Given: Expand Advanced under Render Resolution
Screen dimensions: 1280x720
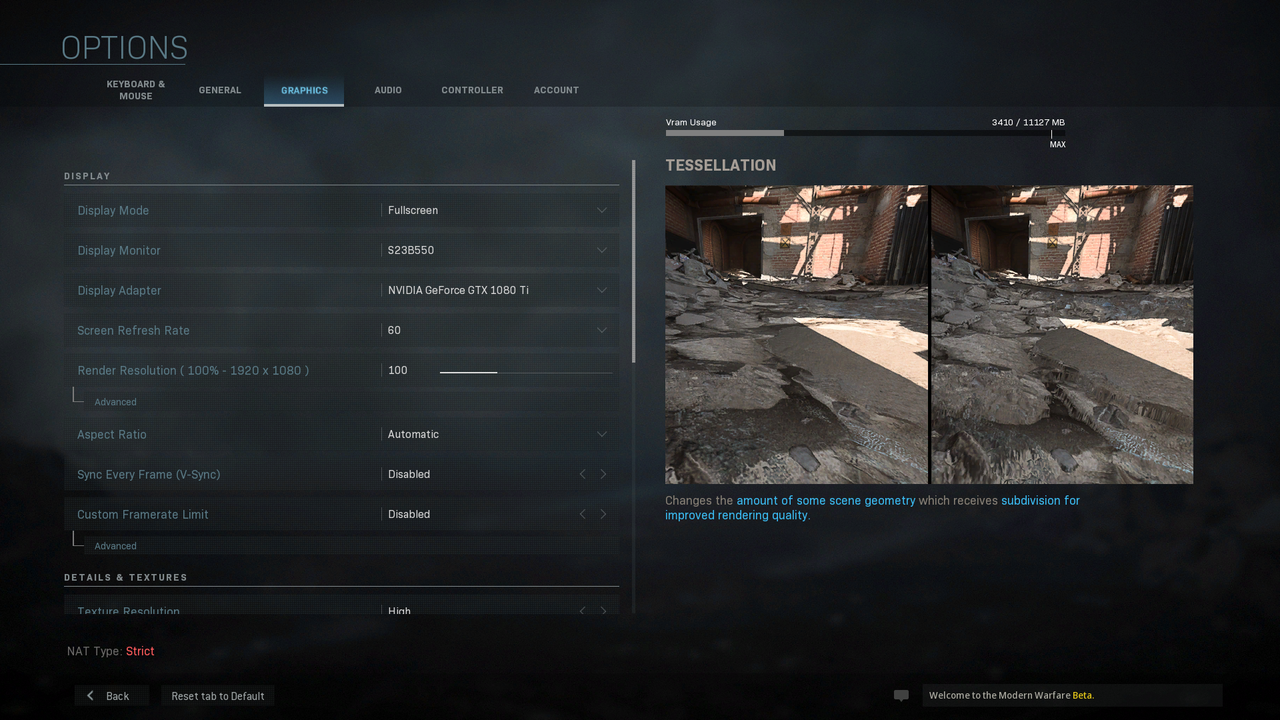Looking at the screenshot, I should click(115, 402).
